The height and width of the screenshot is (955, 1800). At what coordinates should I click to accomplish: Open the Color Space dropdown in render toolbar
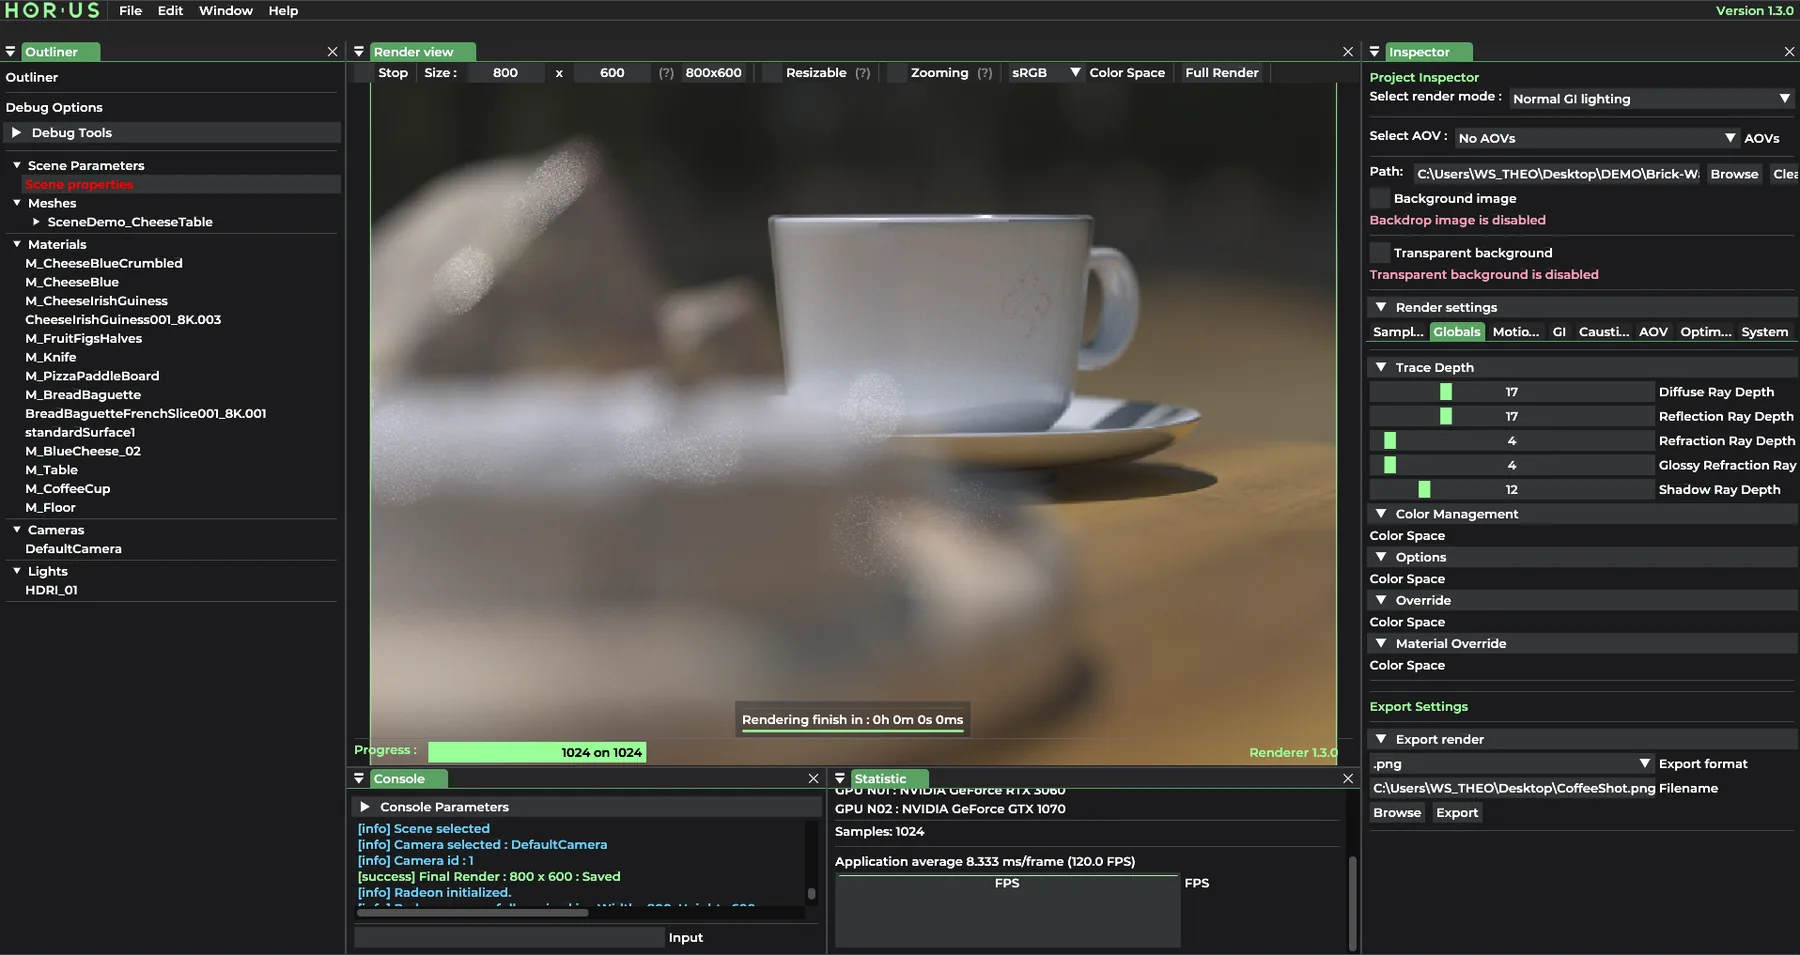(x=1046, y=73)
